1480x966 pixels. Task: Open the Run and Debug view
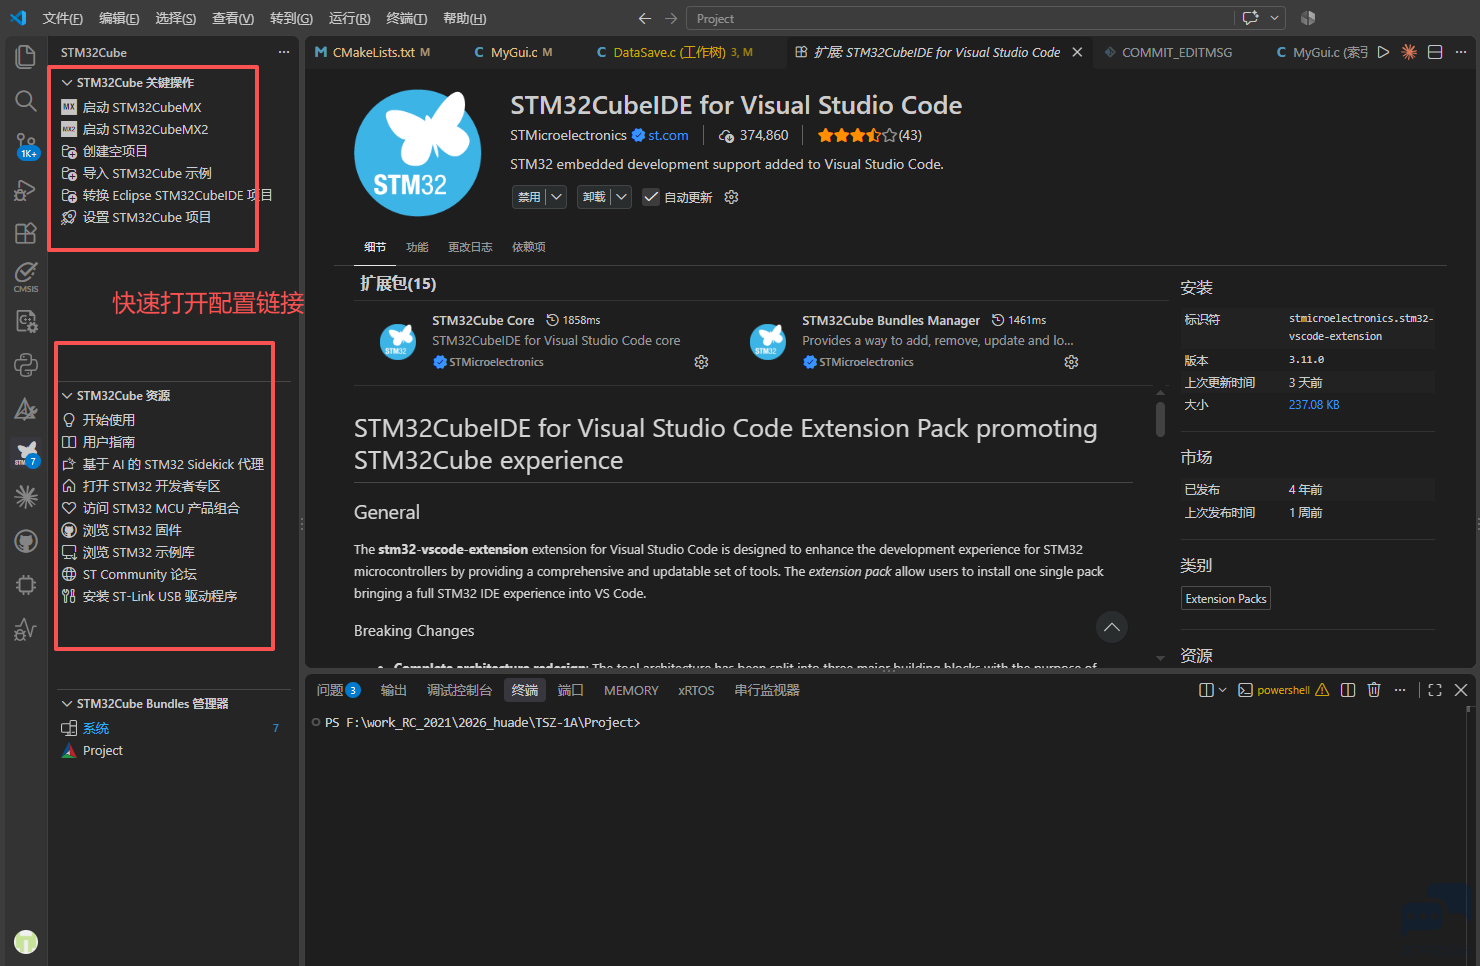(26, 190)
